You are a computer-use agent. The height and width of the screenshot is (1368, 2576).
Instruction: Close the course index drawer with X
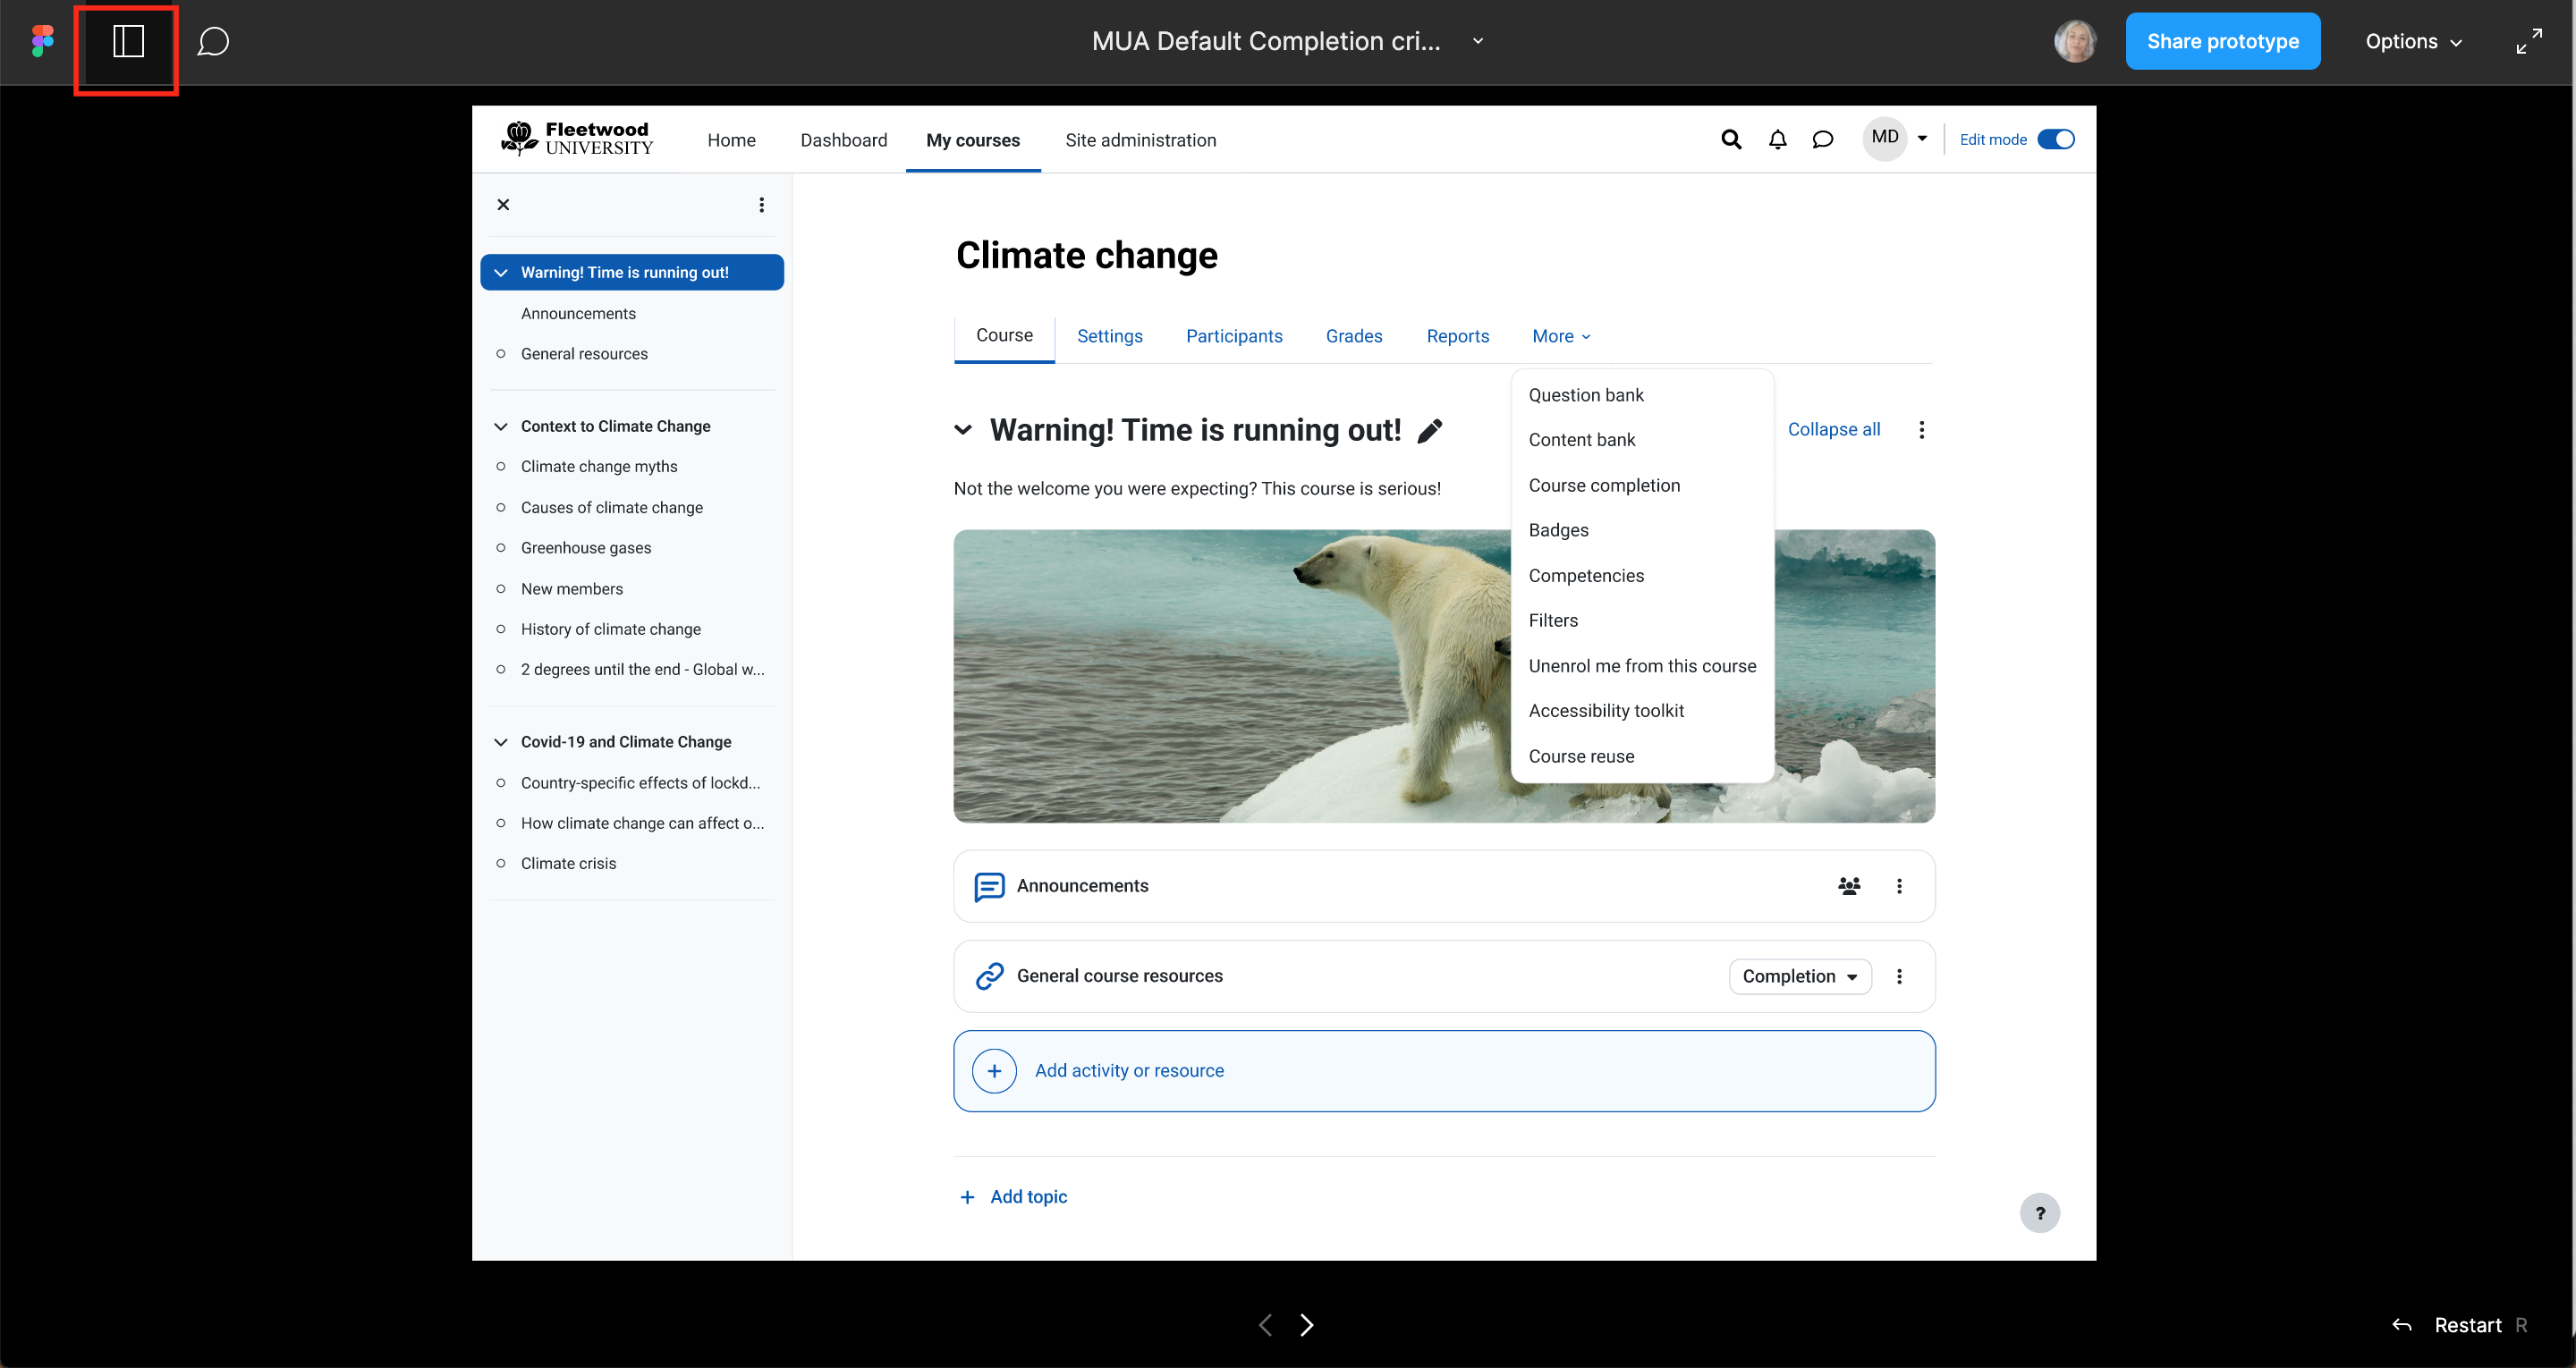tap(503, 204)
